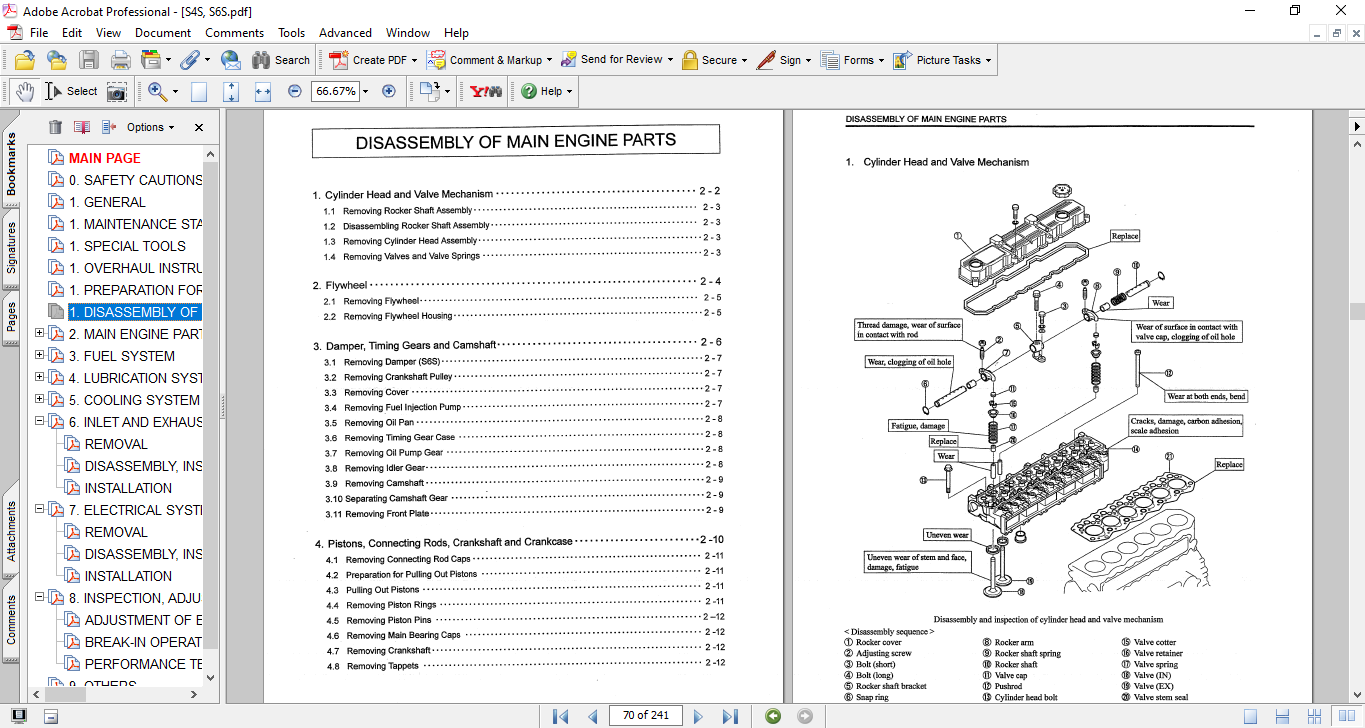Collapse the 7. ELECTRICAL SYSTEM bookmark
This screenshot has width=1365, height=728.
coord(40,510)
